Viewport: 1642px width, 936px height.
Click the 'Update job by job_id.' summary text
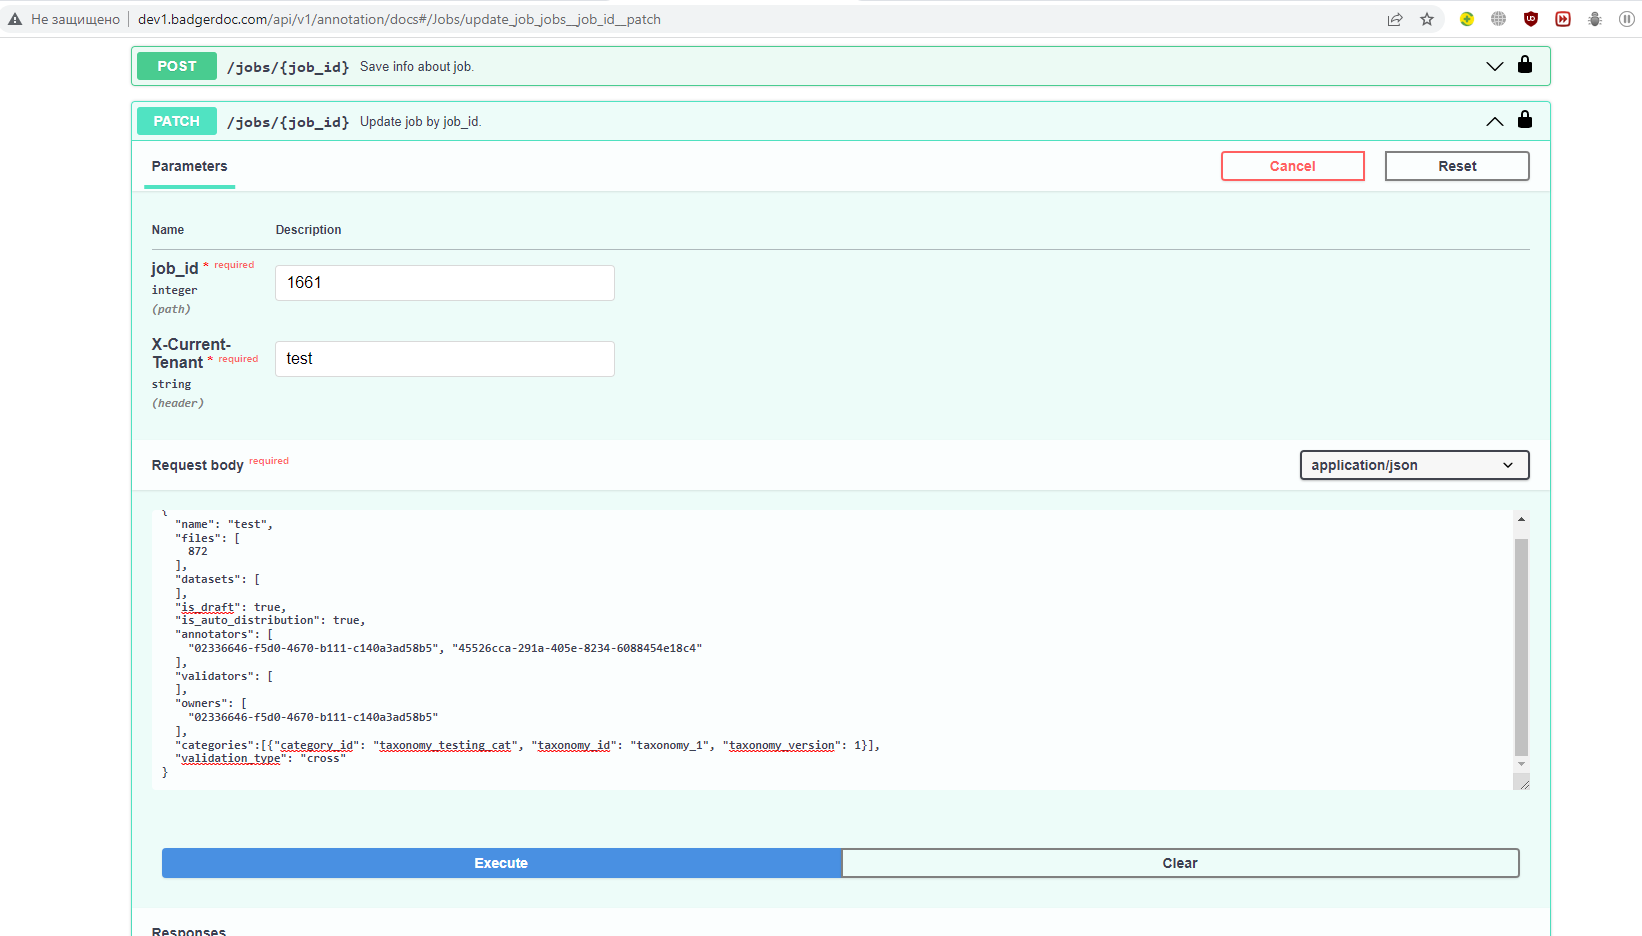(421, 122)
